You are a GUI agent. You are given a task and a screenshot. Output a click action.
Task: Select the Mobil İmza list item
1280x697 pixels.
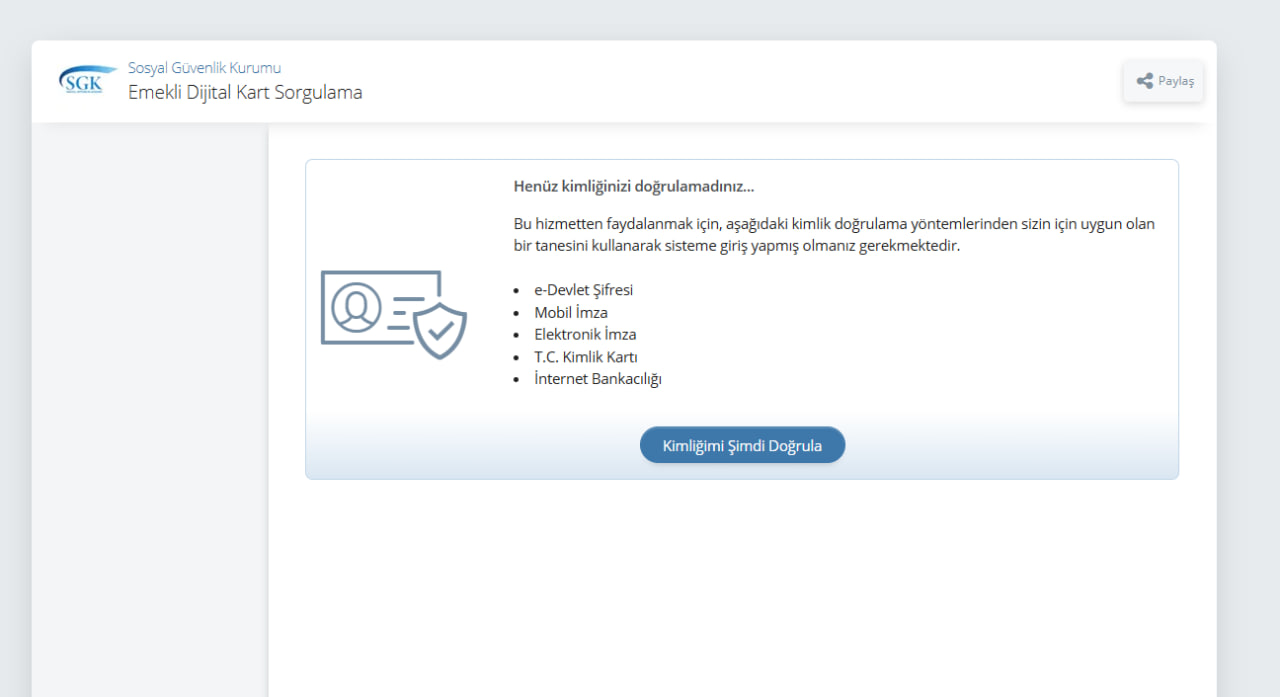570,312
